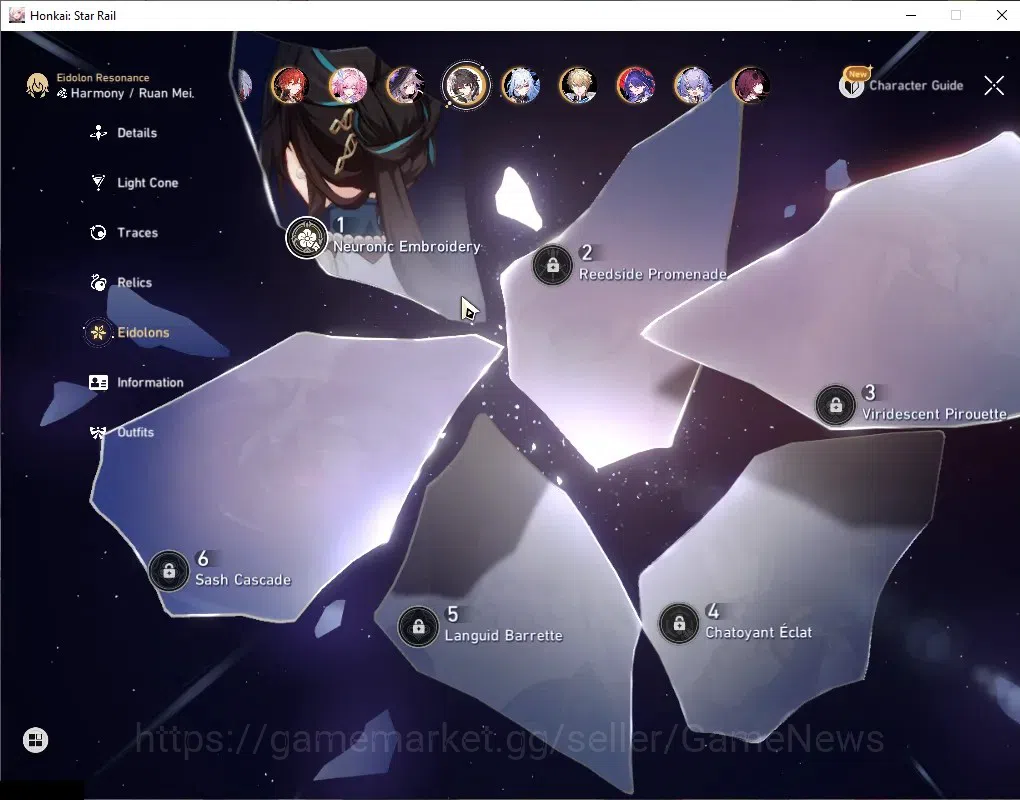The height and width of the screenshot is (800, 1020).
Task: Click the Sash Cascade label
Action: 243,580
